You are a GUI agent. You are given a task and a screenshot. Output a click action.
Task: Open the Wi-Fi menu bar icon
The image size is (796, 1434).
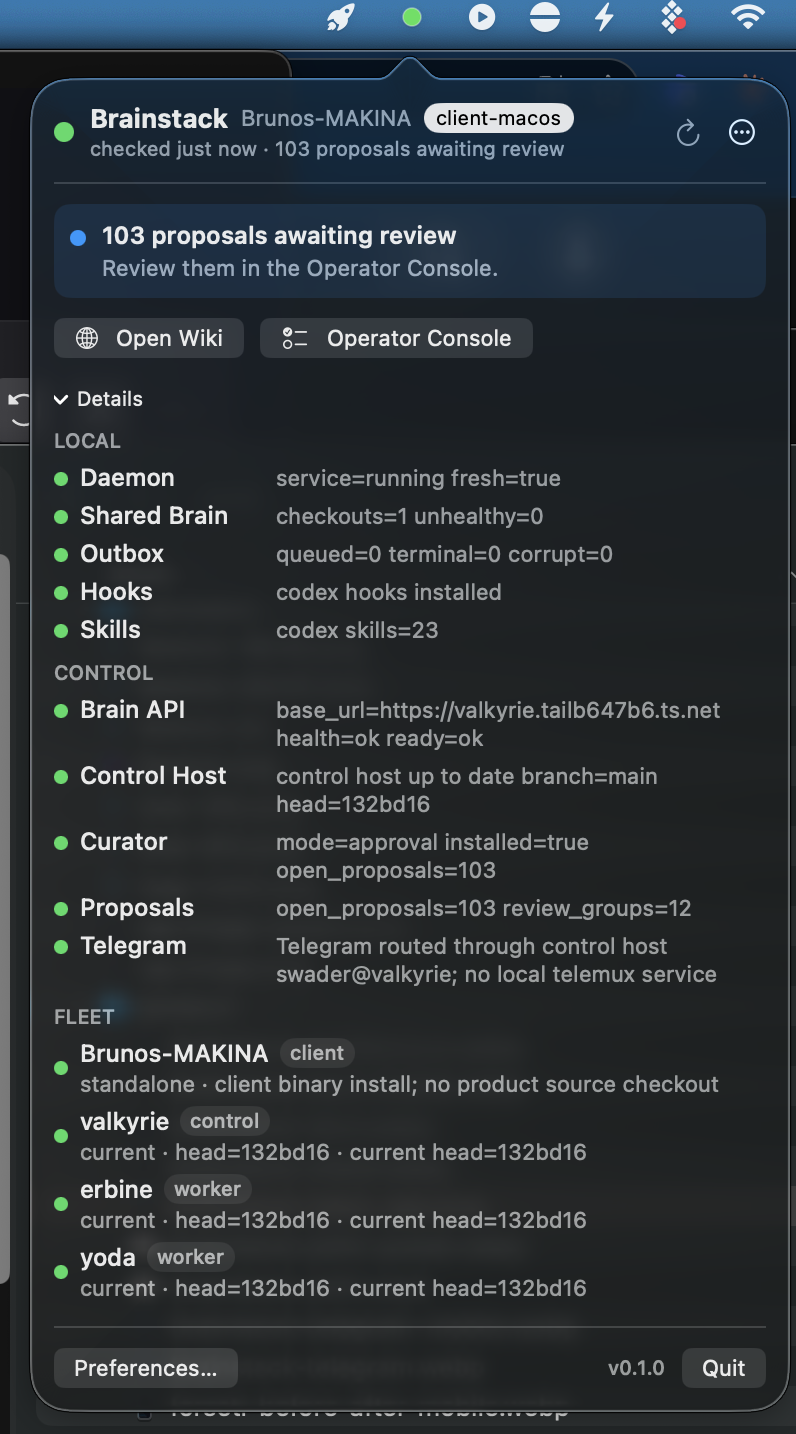click(x=747, y=16)
